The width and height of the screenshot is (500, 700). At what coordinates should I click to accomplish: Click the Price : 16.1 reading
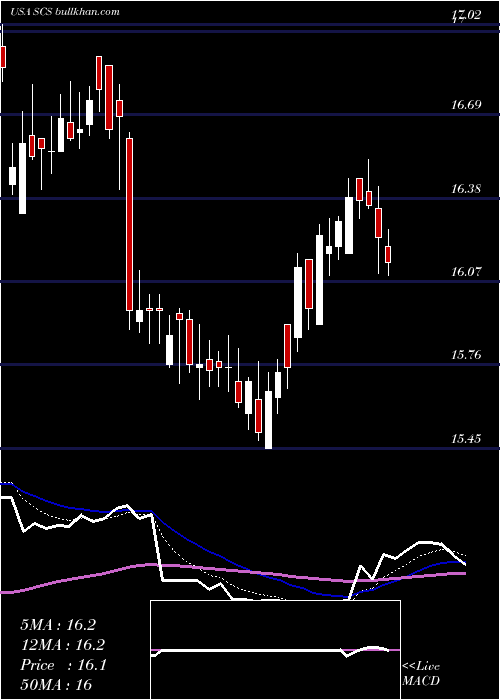tap(63, 665)
